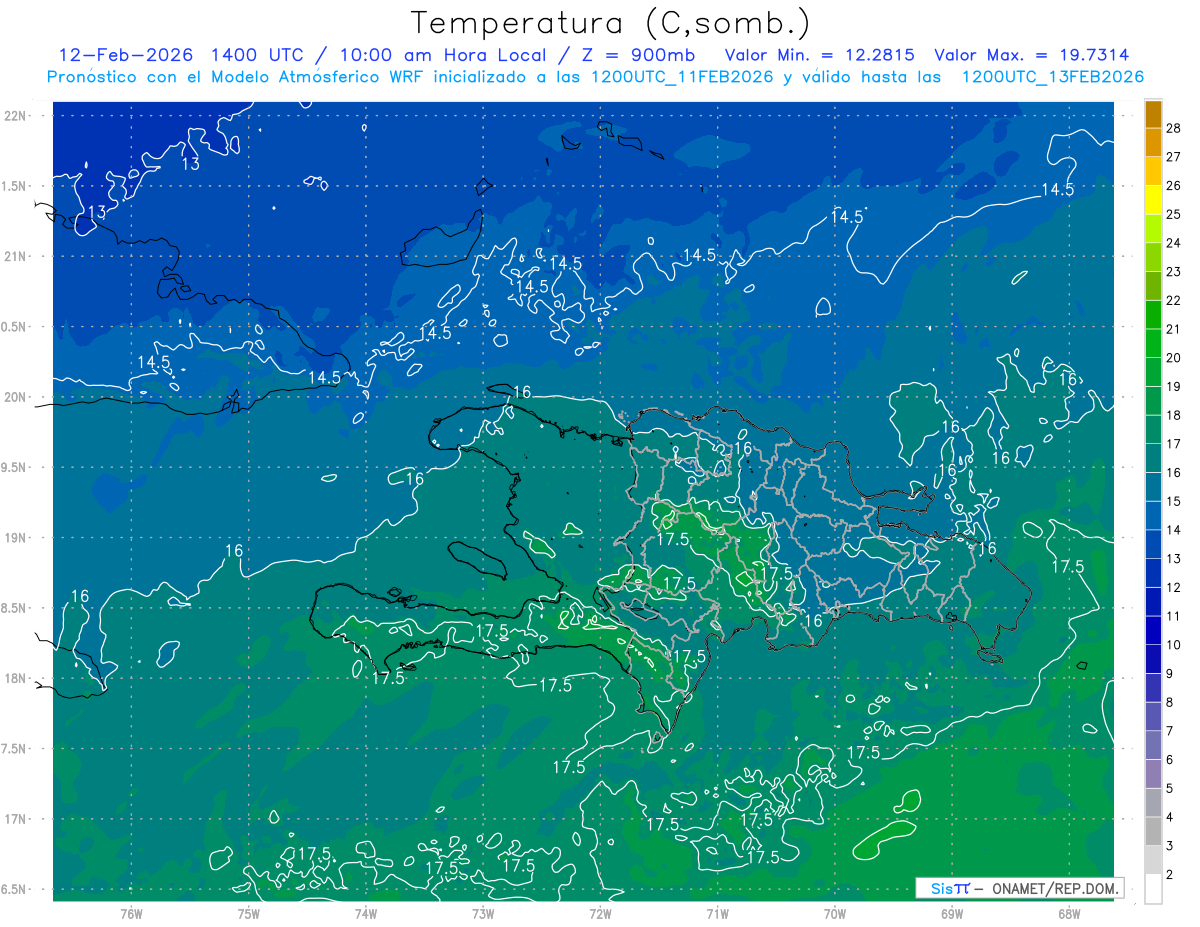Click the "75W" longitude axis label
Viewport: 1200px width, 927px height.
248,914
